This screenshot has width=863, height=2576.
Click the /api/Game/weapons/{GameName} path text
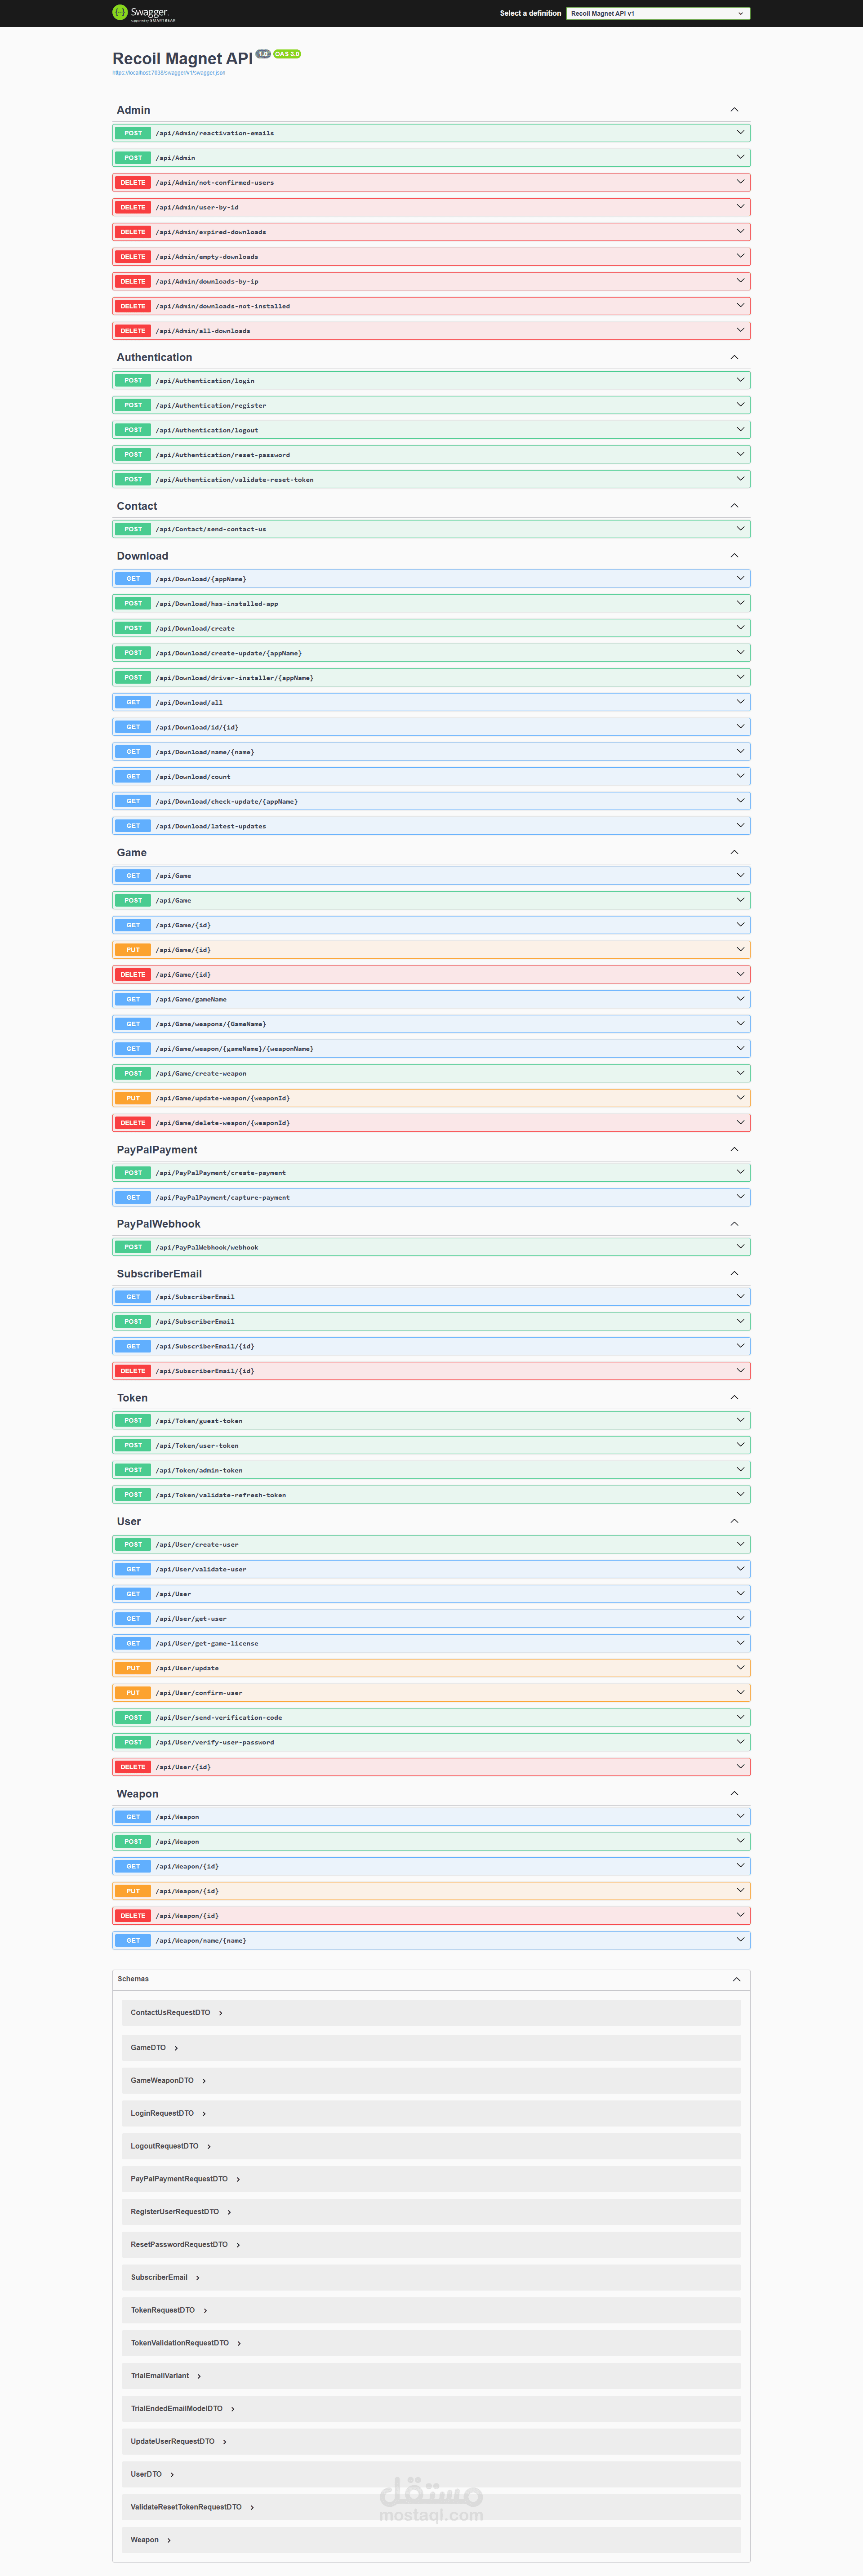point(211,1024)
